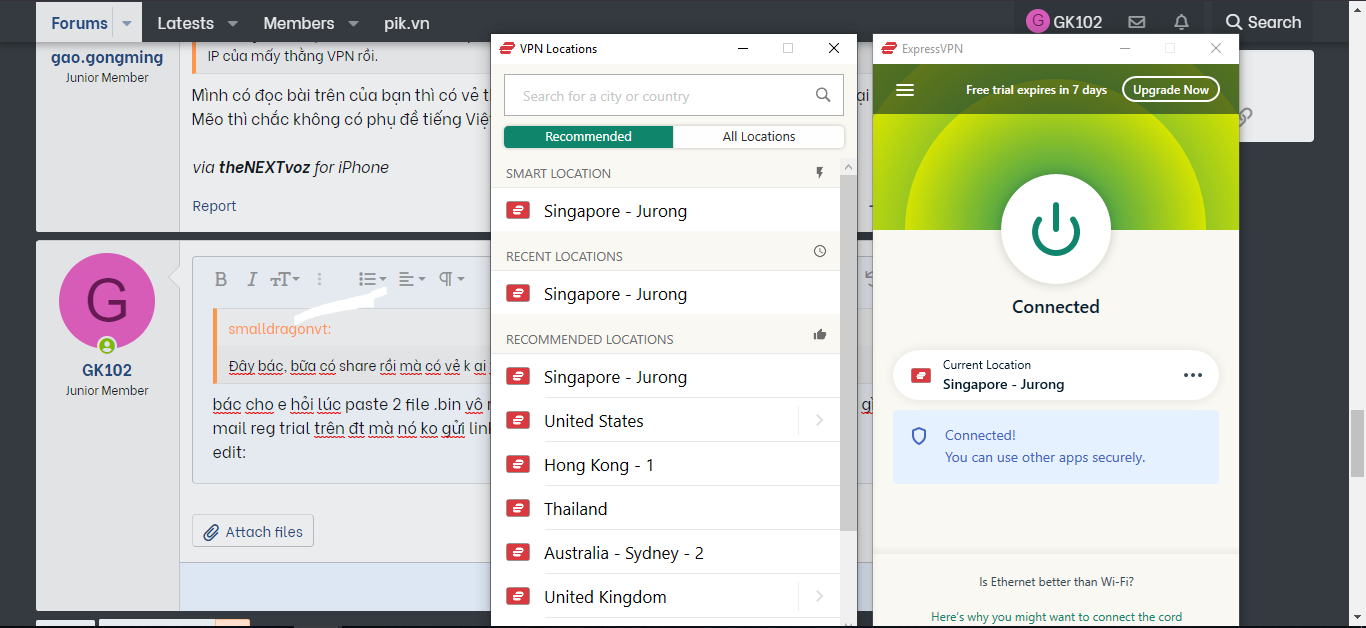The width and height of the screenshot is (1366, 628).
Task: Open the Ethernet better than Wi-Fi tip
Action: click(1056, 582)
